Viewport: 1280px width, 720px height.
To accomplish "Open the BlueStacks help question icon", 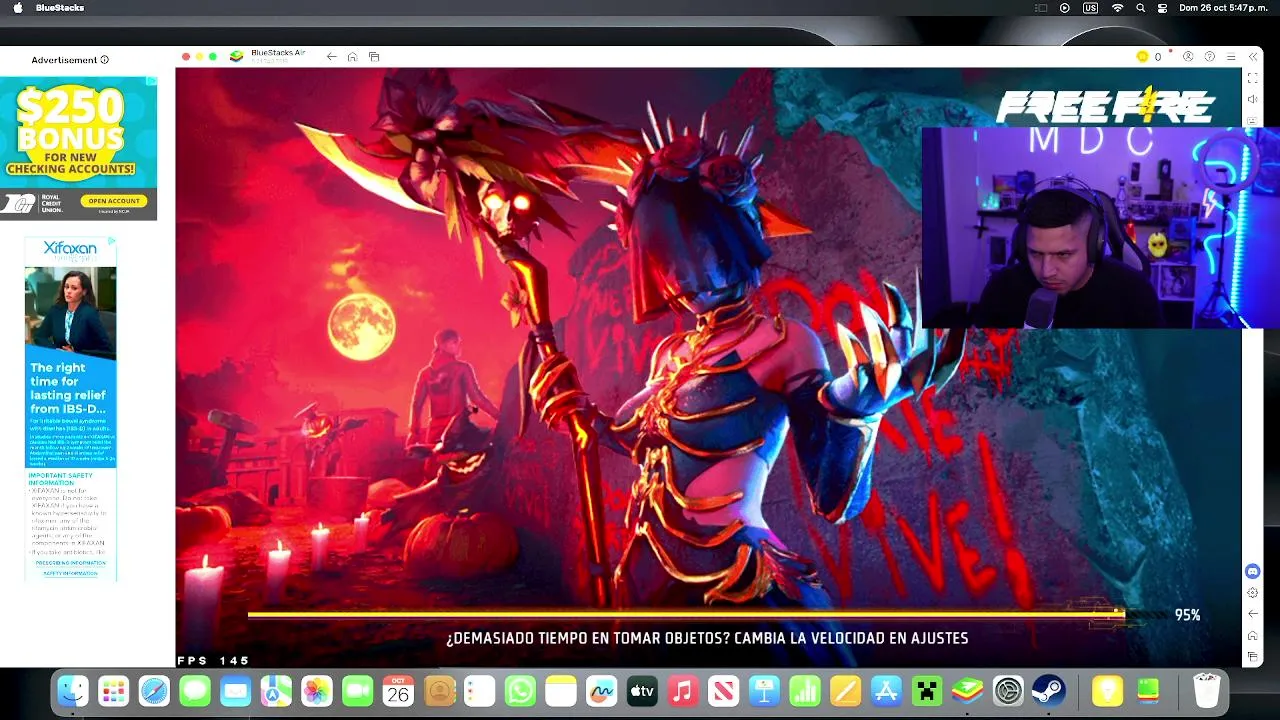I will [1210, 57].
